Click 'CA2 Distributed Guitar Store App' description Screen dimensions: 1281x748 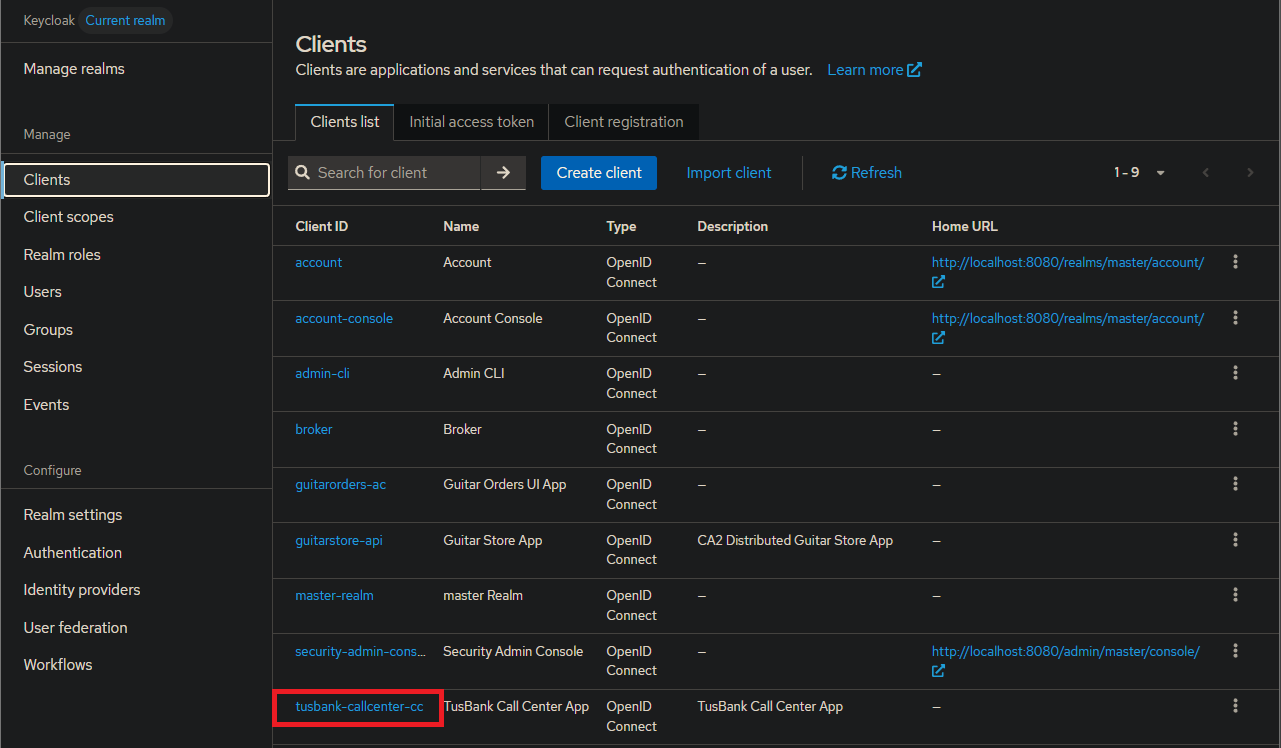coord(795,540)
